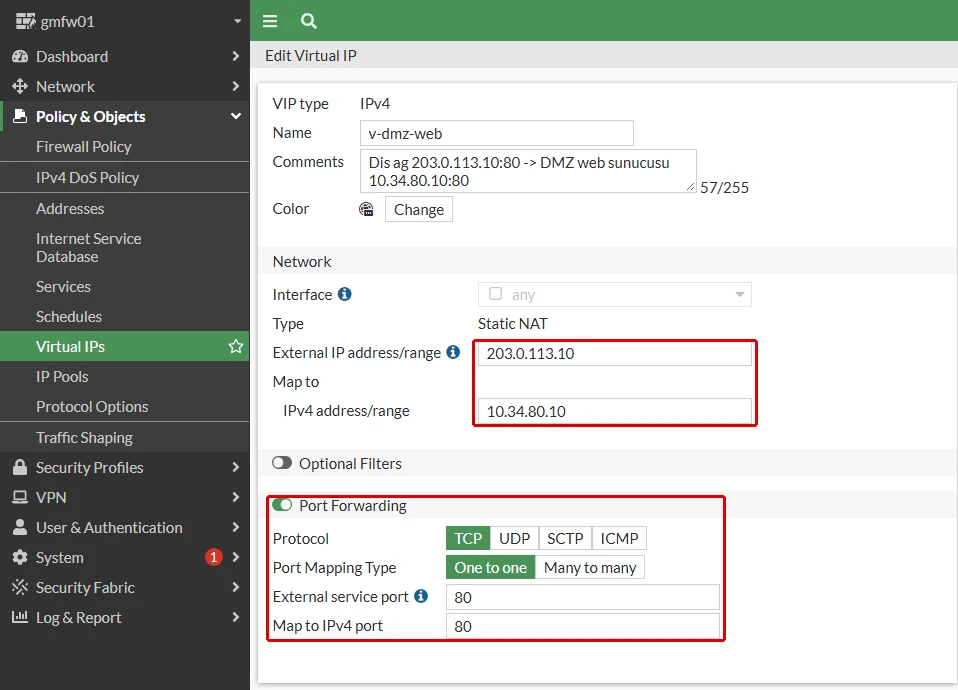958x690 pixels.
Task: Open the gmfw01 device dropdown arrow
Action: click(x=238, y=21)
